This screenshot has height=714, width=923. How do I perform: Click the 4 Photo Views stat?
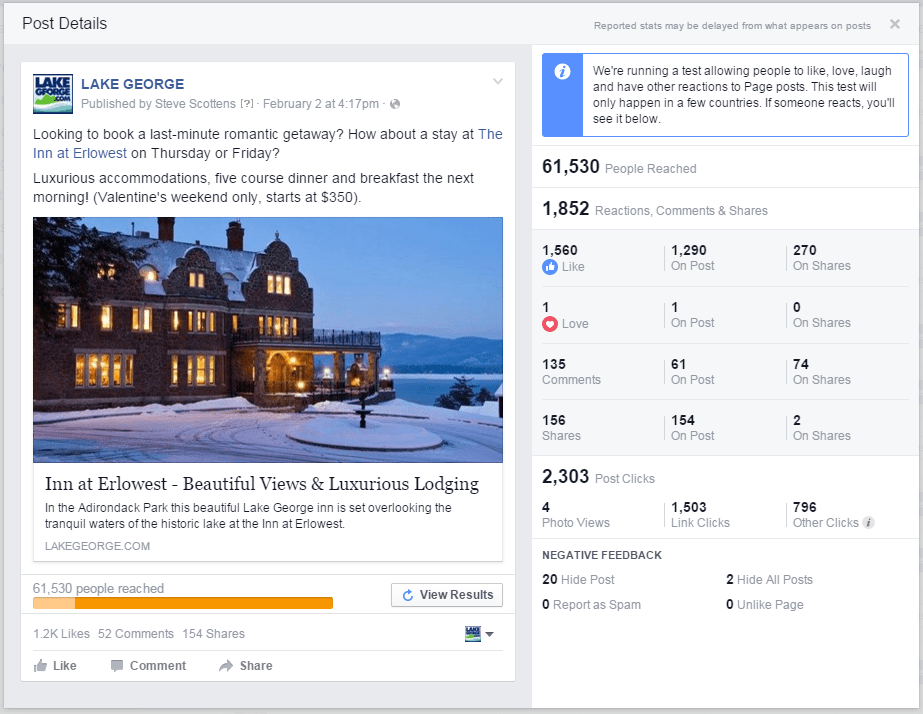(x=576, y=515)
